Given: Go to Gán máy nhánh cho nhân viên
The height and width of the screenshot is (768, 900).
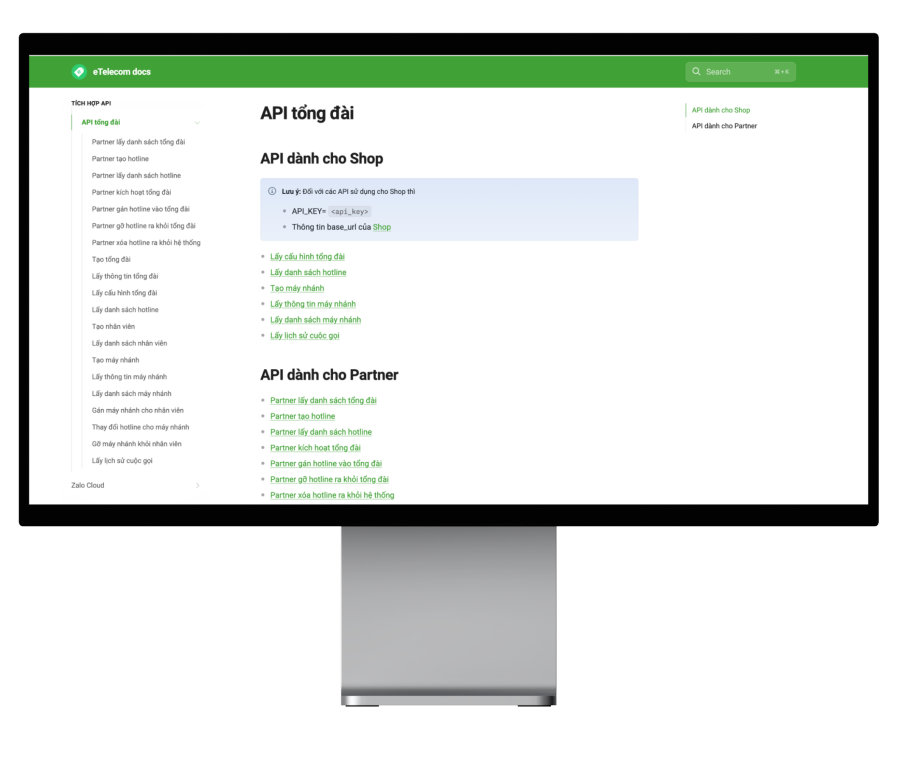Looking at the screenshot, I should click(x=137, y=410).
